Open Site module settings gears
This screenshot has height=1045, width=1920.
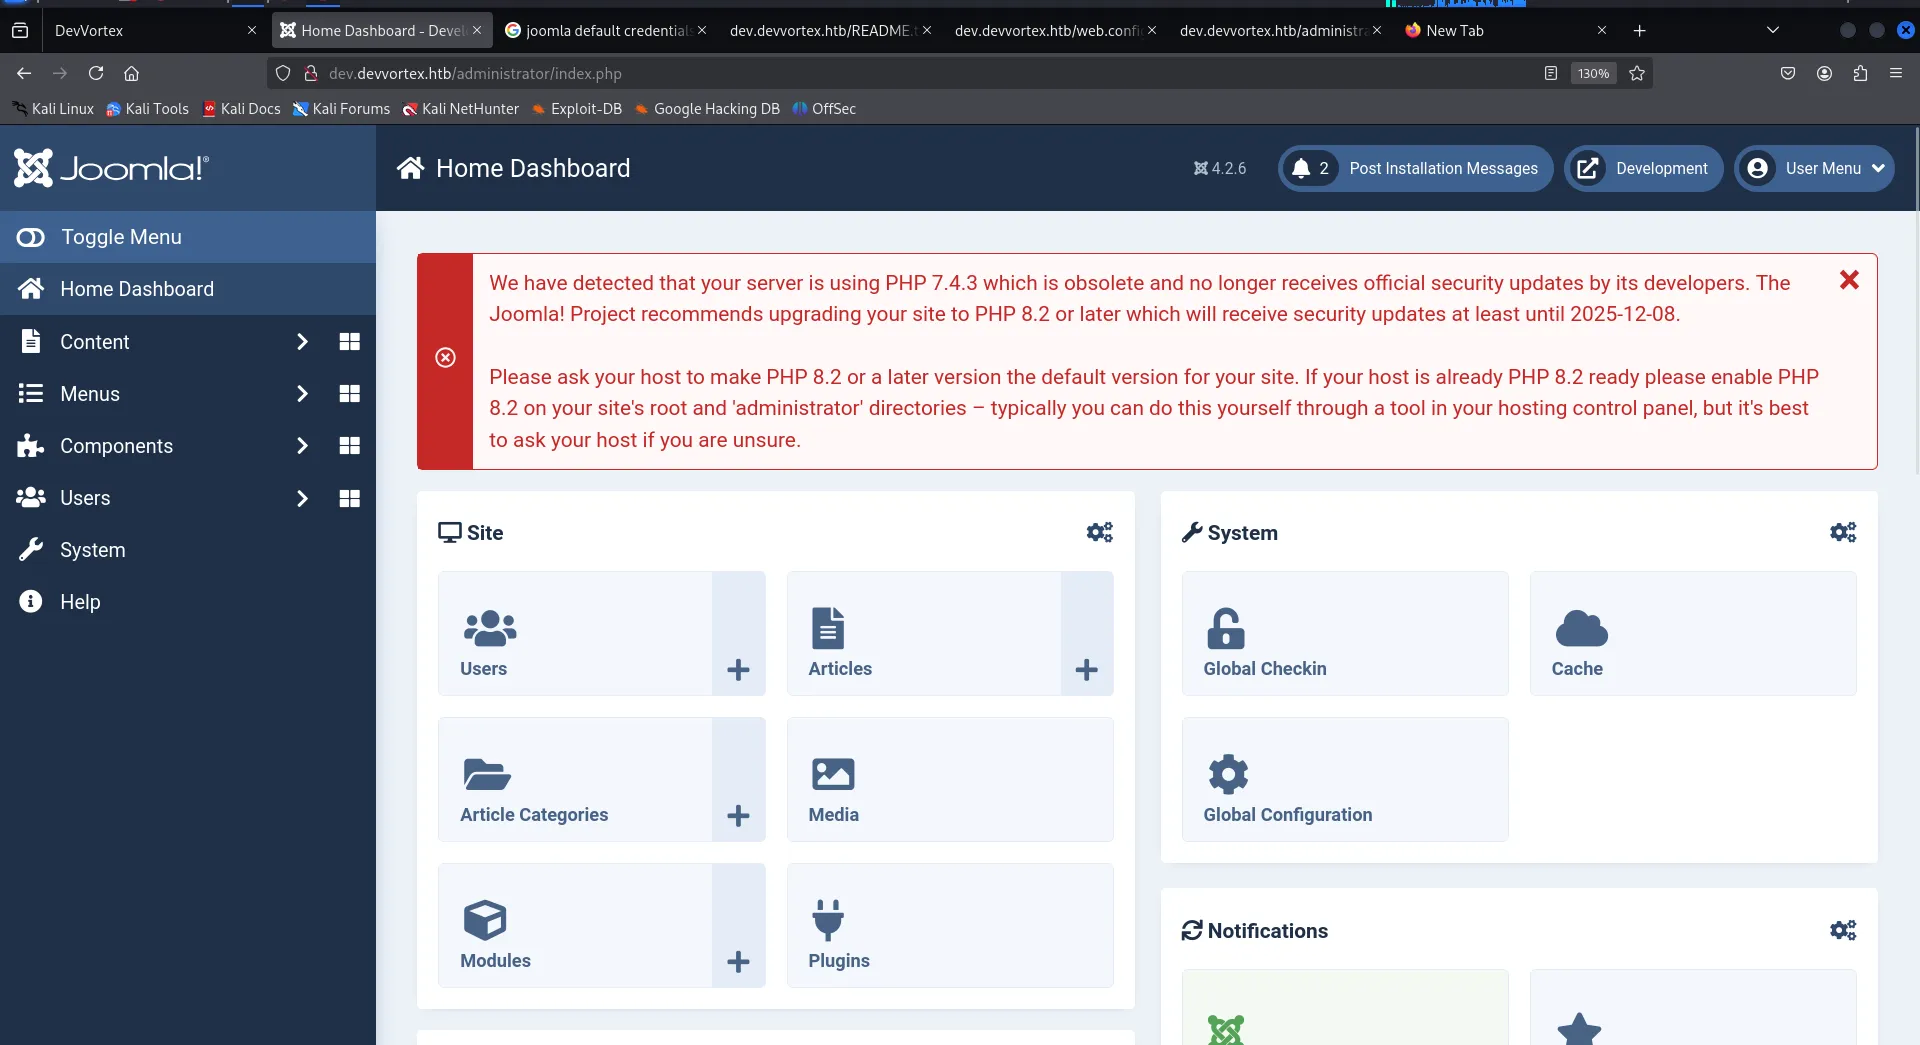[1100, 532]
